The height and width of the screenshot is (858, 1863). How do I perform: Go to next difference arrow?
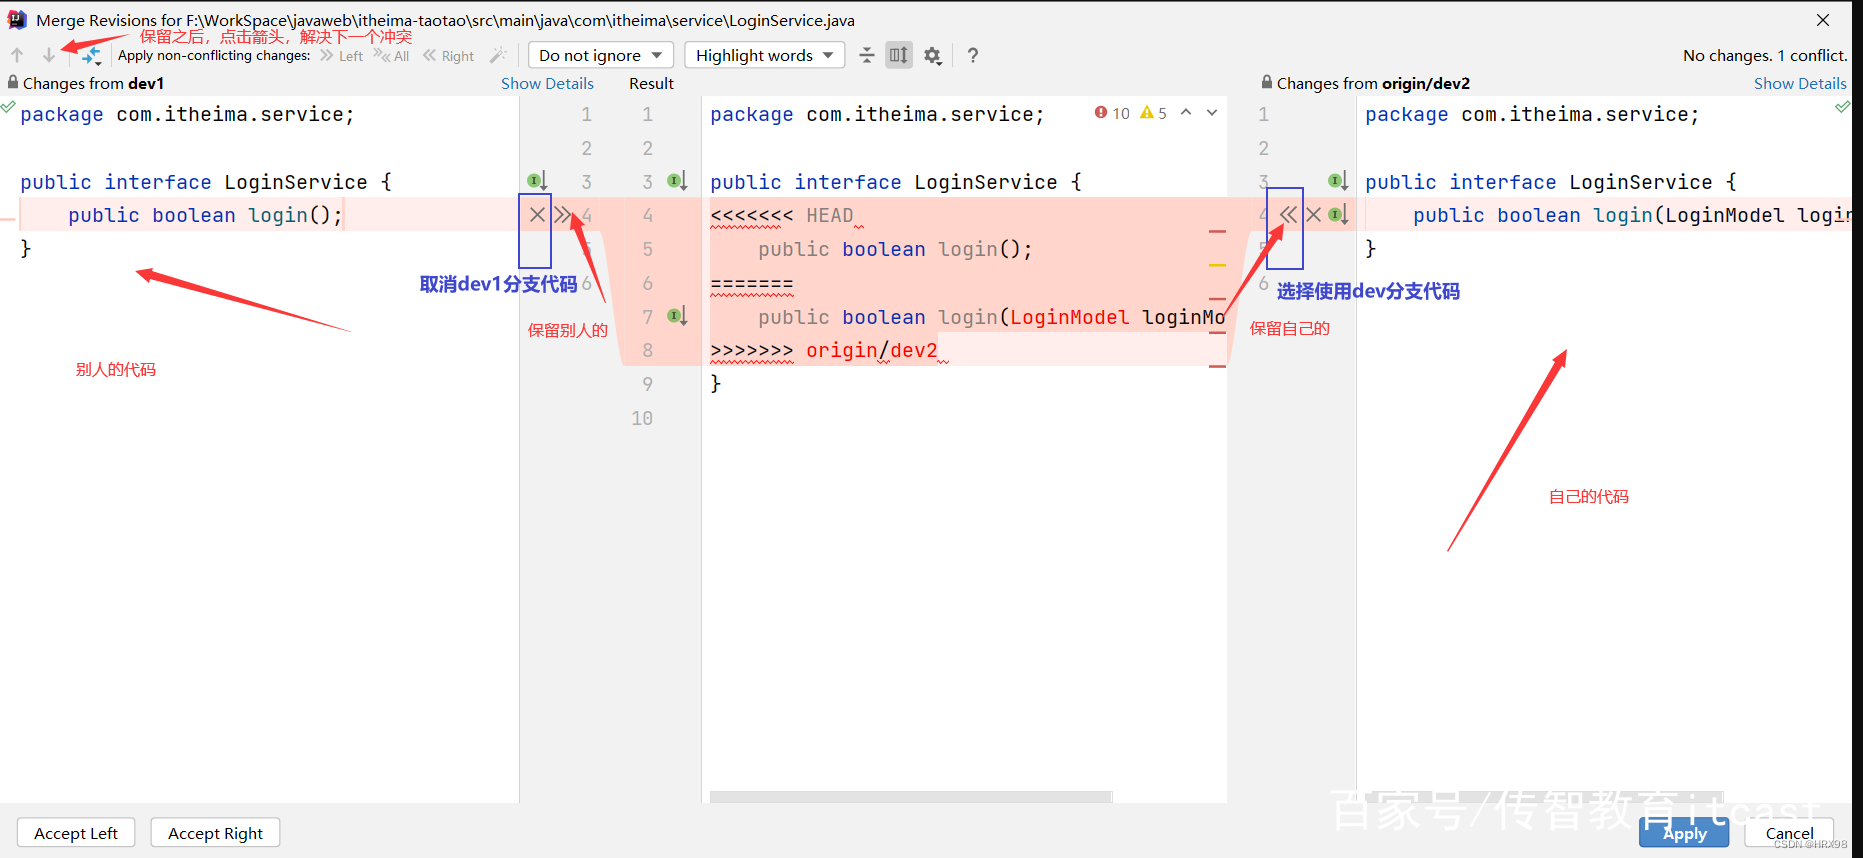pyautogui.click(x=48, y=55)
